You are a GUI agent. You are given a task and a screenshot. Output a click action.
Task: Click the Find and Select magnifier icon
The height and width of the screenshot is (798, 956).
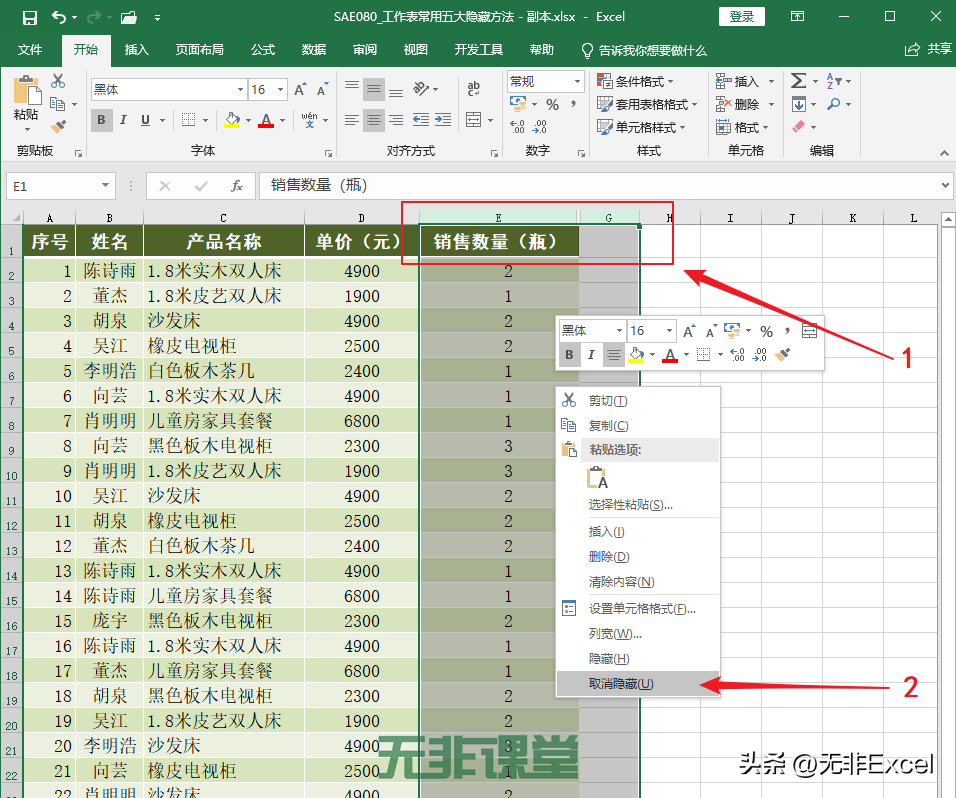(x=833, y=104)
